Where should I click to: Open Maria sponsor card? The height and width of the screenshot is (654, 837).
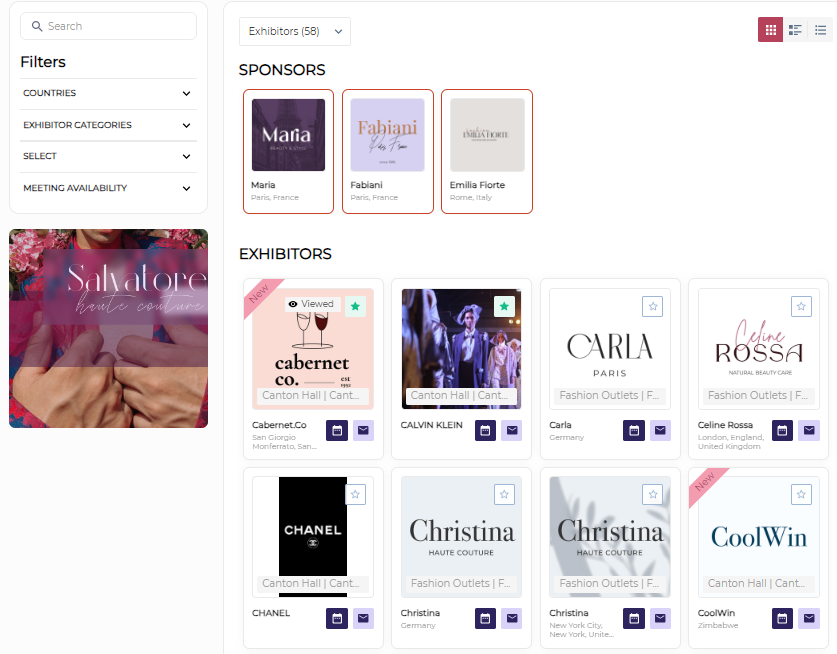(x=288, y=151)
